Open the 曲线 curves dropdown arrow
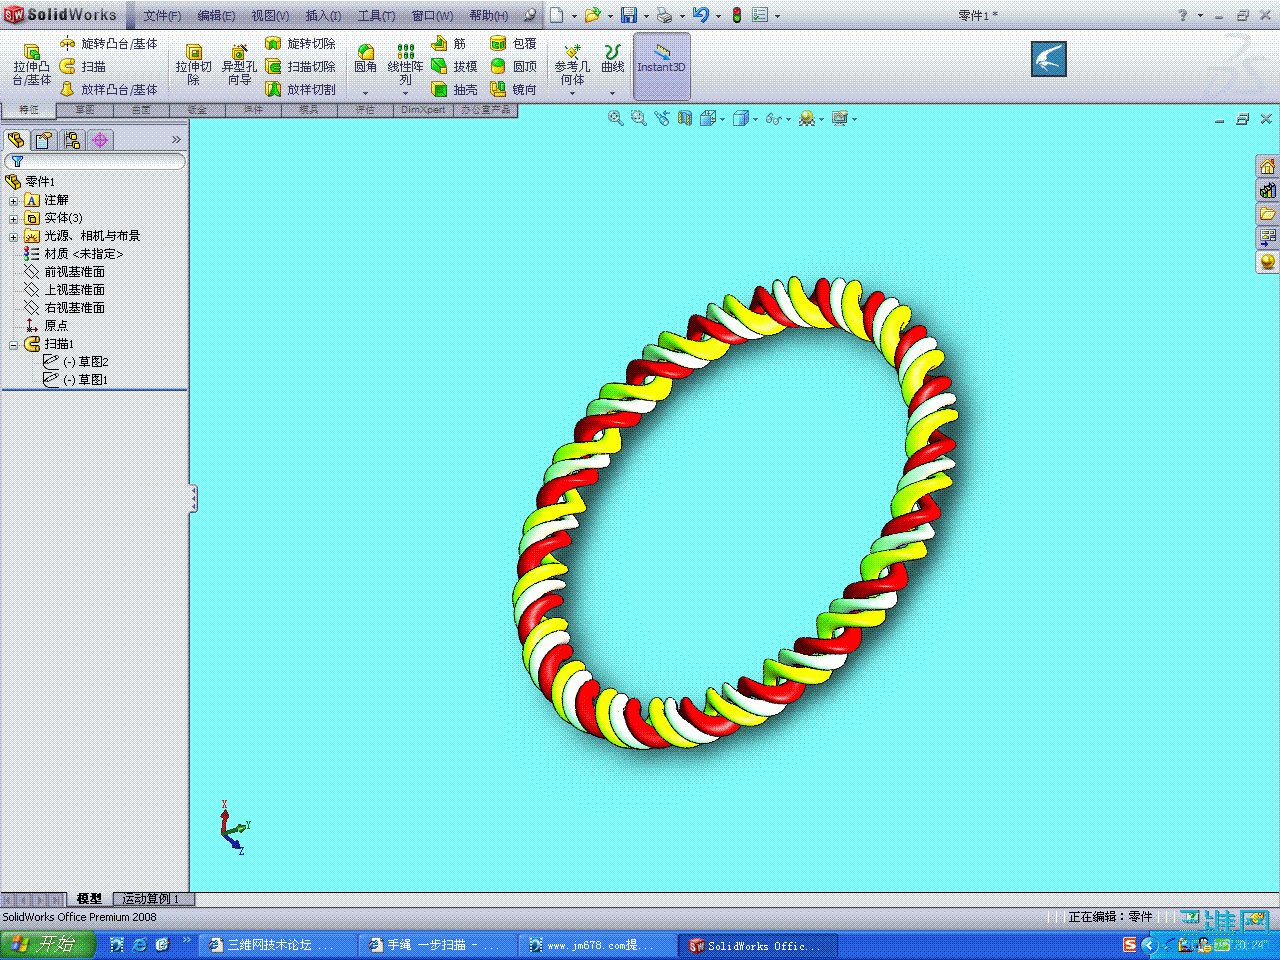Viewport: 1280px width, 960px height. click(x=612, y=93)
